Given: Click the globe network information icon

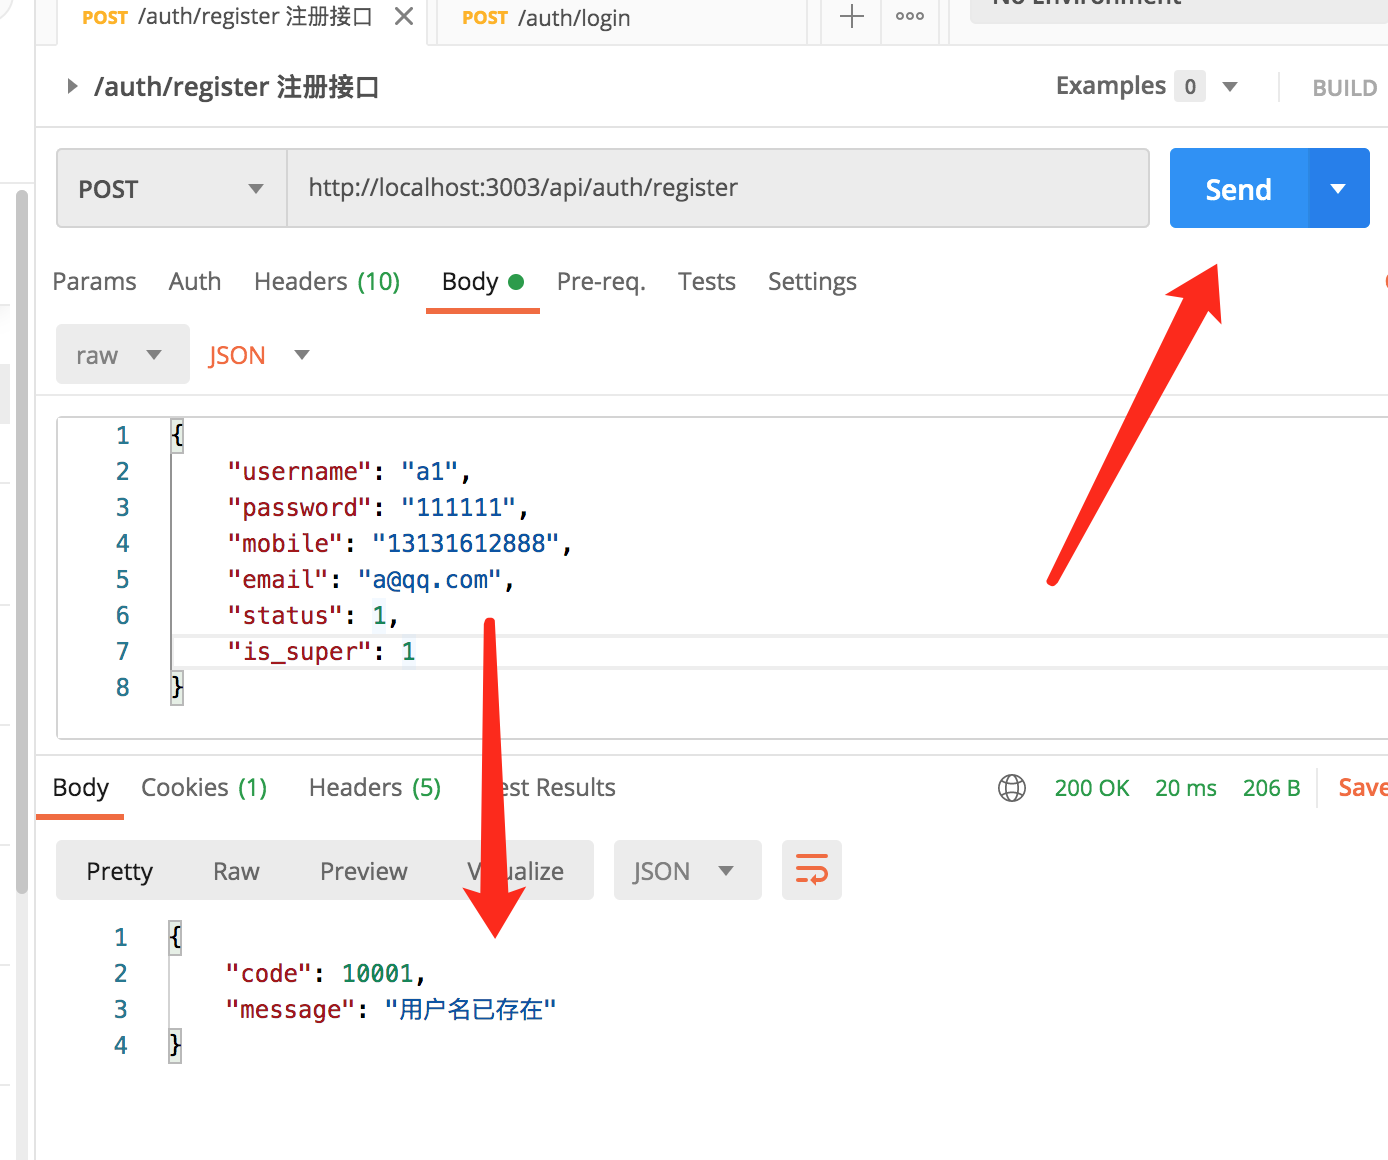Looking at the screenshot, I should pyautogui.click(x=1012, y=788).
